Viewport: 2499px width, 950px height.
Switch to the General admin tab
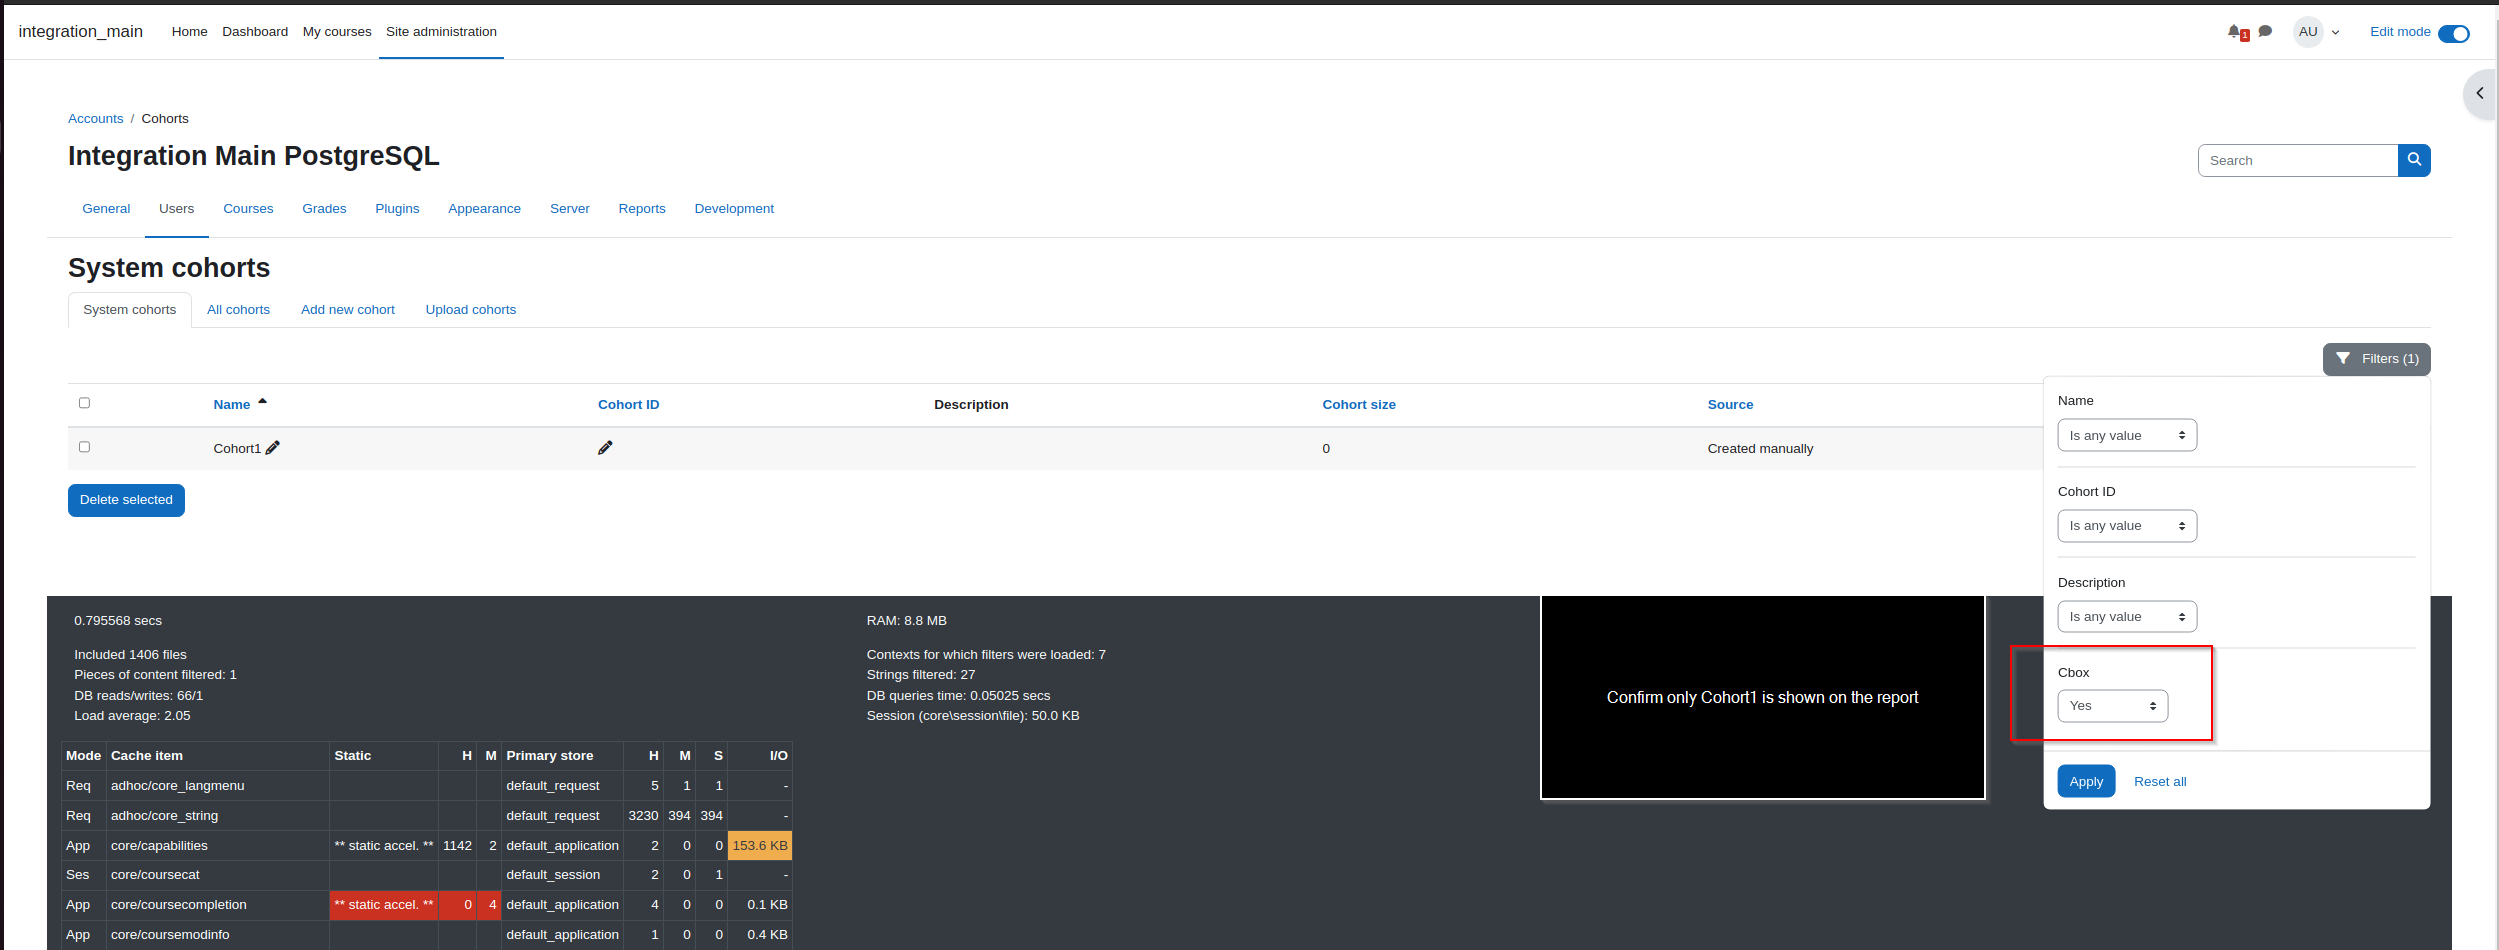click(106, 209)
